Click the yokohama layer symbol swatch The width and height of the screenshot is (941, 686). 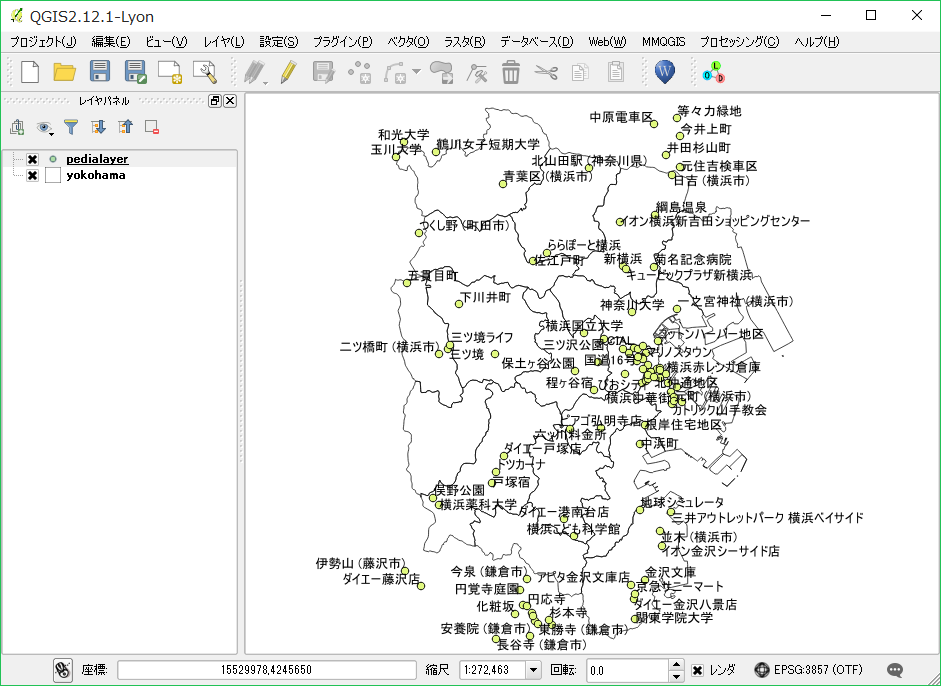(x=53, y=175)
